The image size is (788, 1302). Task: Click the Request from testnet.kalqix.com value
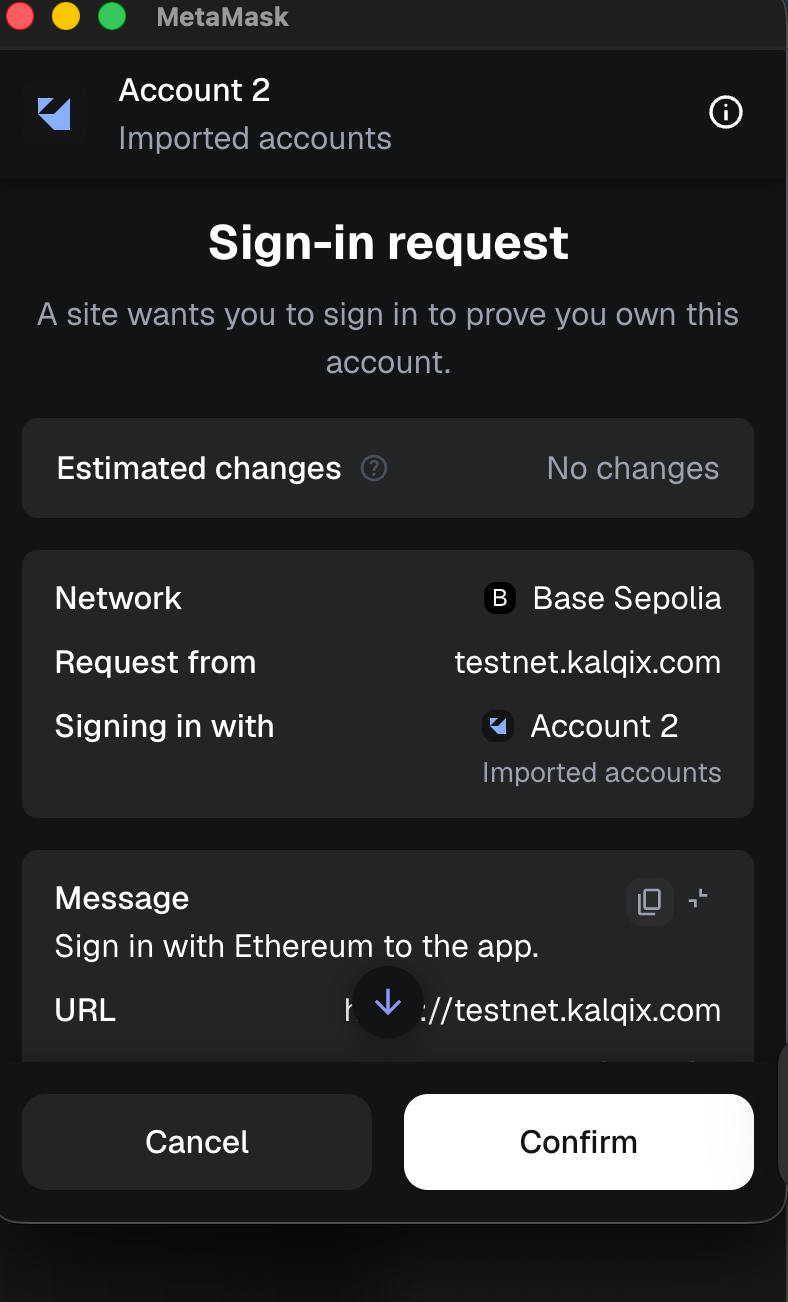(x=587, y=662)
